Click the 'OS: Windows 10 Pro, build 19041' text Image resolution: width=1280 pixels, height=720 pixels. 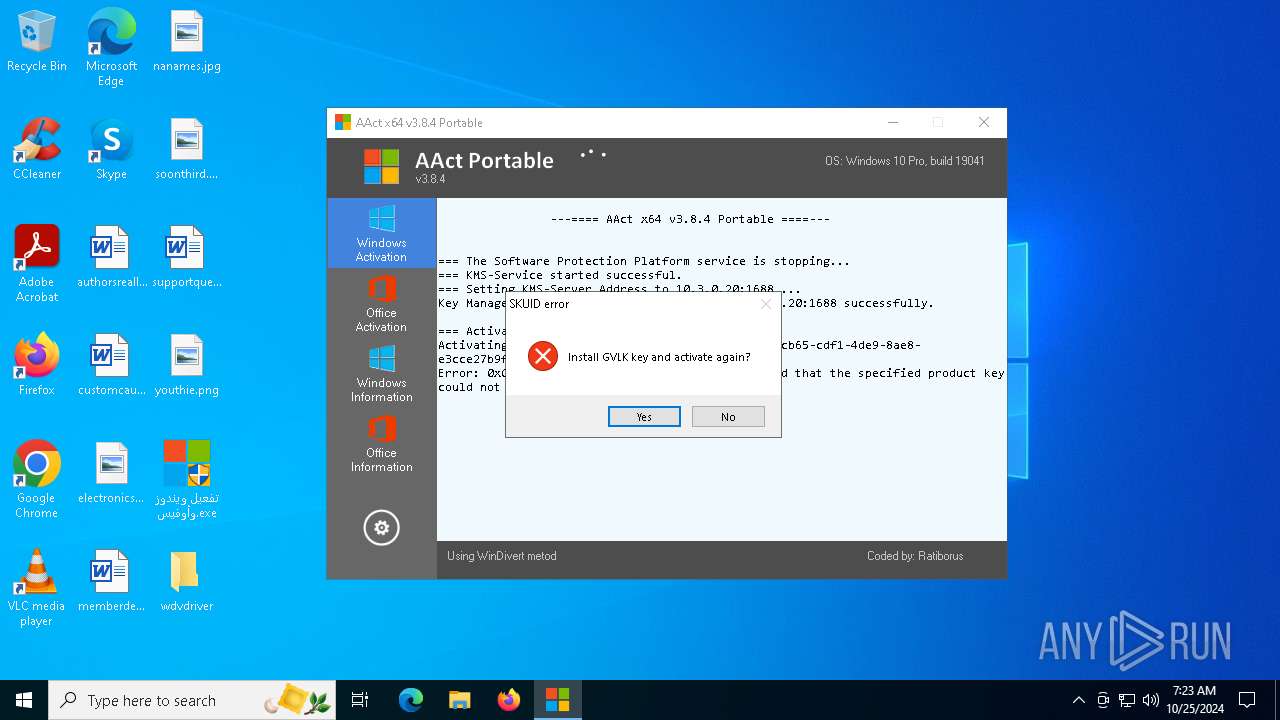pos(905,161)
